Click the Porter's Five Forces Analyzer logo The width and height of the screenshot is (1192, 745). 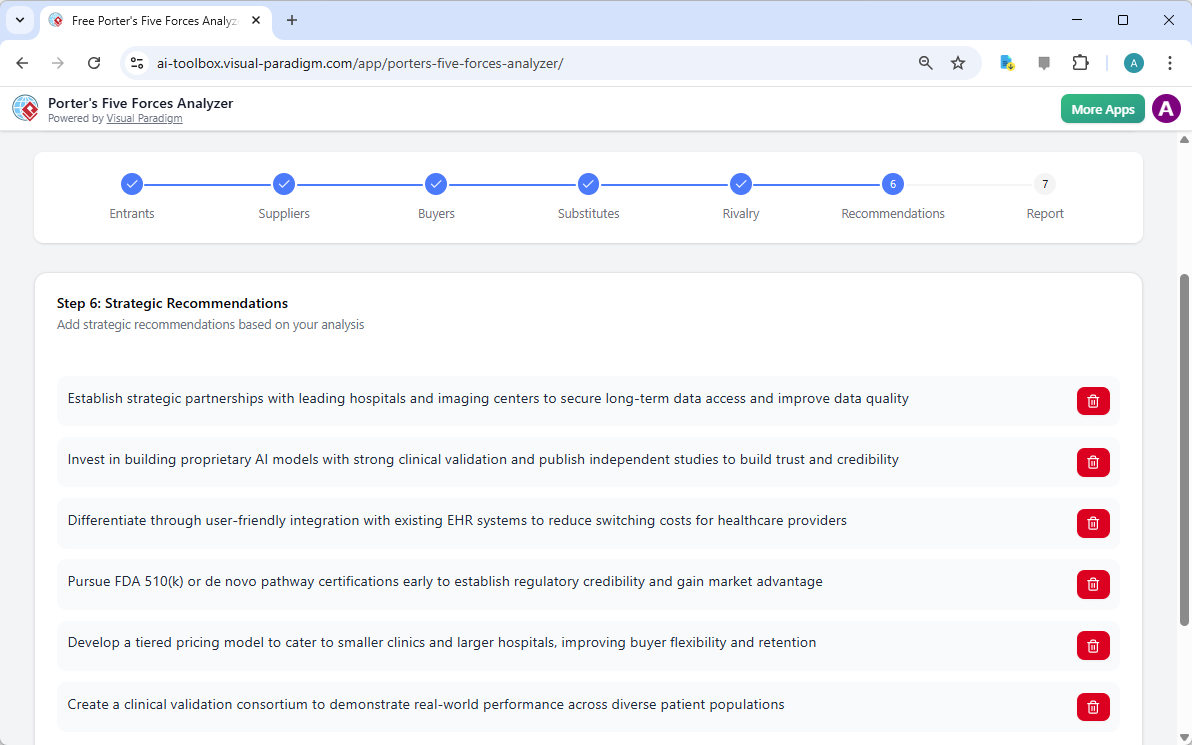point(25,108)
